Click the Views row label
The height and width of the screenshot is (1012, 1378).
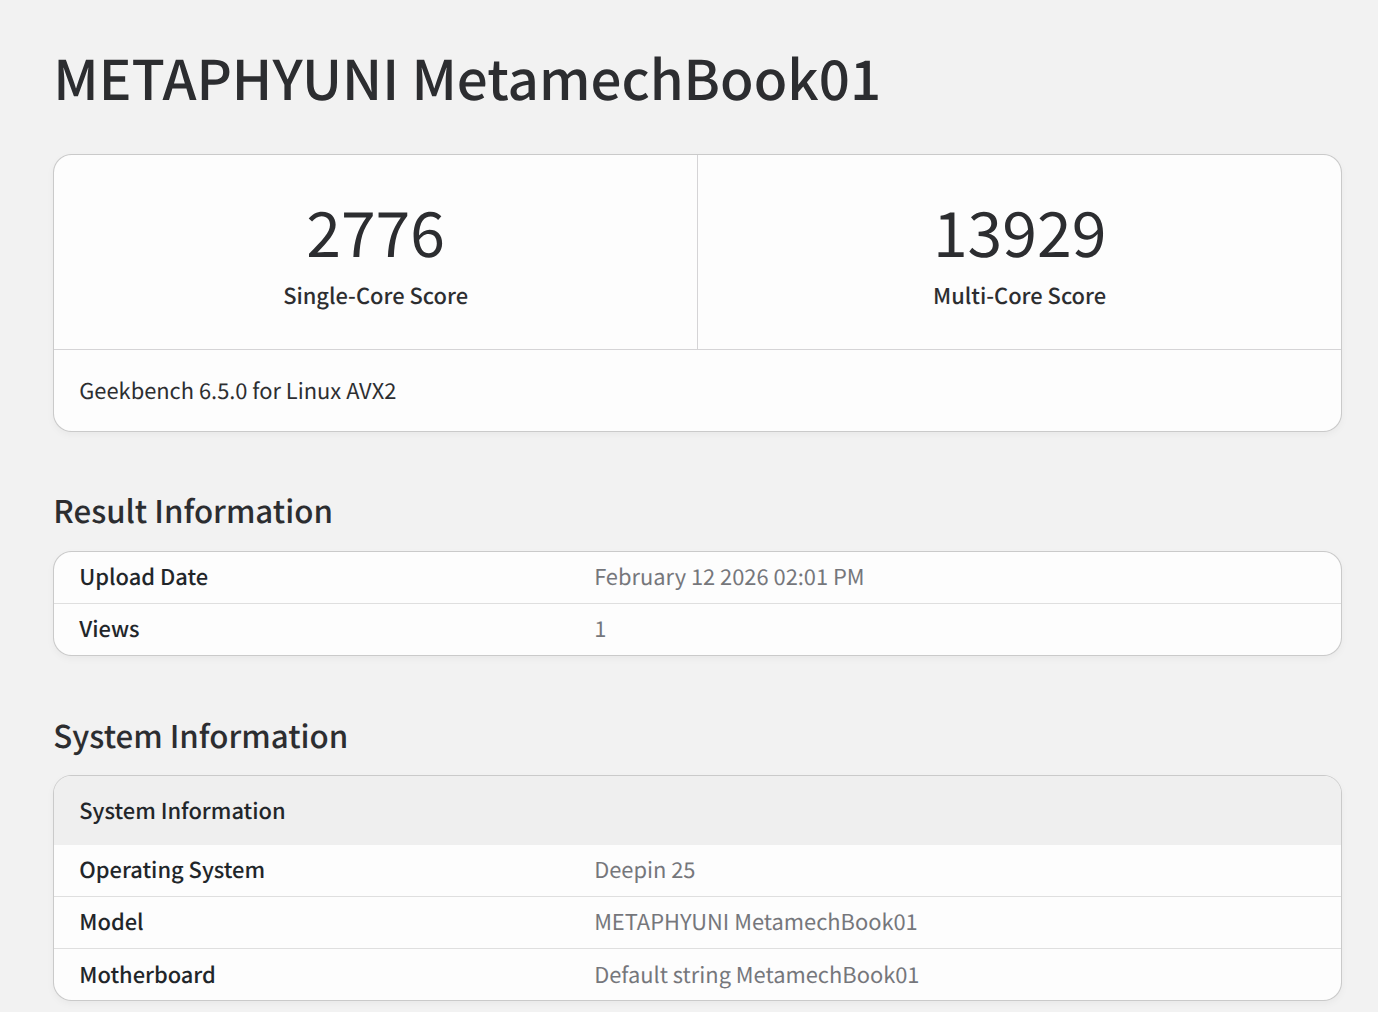tap(109, 629)
